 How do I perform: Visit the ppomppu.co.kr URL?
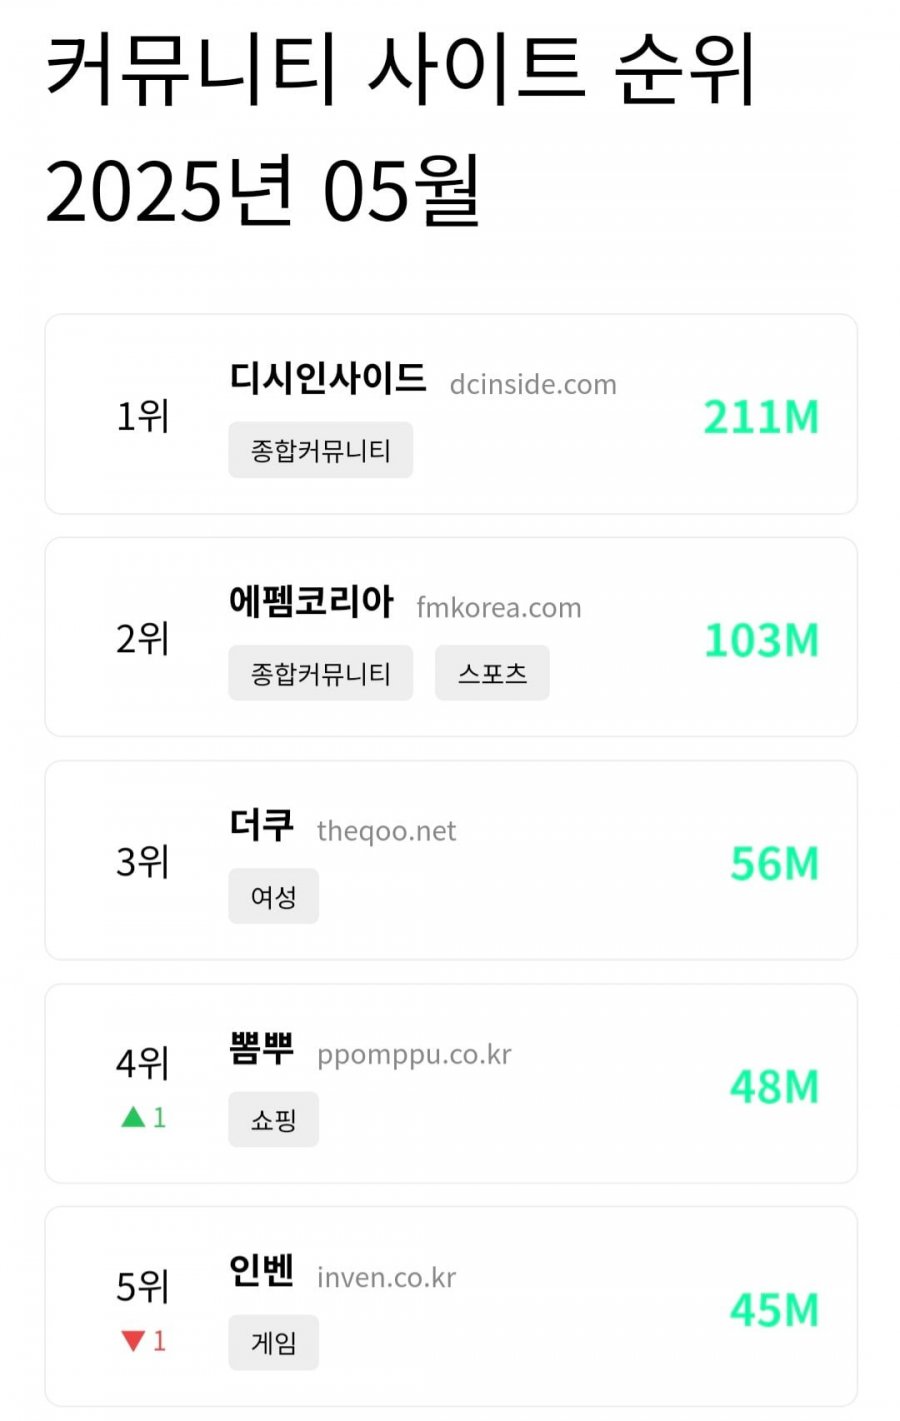click(414, 1055)
